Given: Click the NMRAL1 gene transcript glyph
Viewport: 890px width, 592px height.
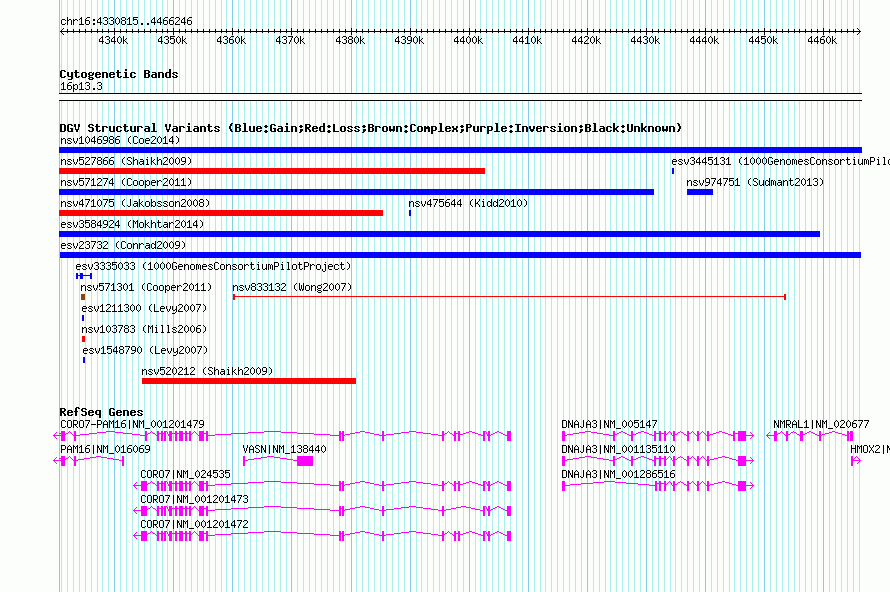Looking at the screenshot, I should (809, 436).
